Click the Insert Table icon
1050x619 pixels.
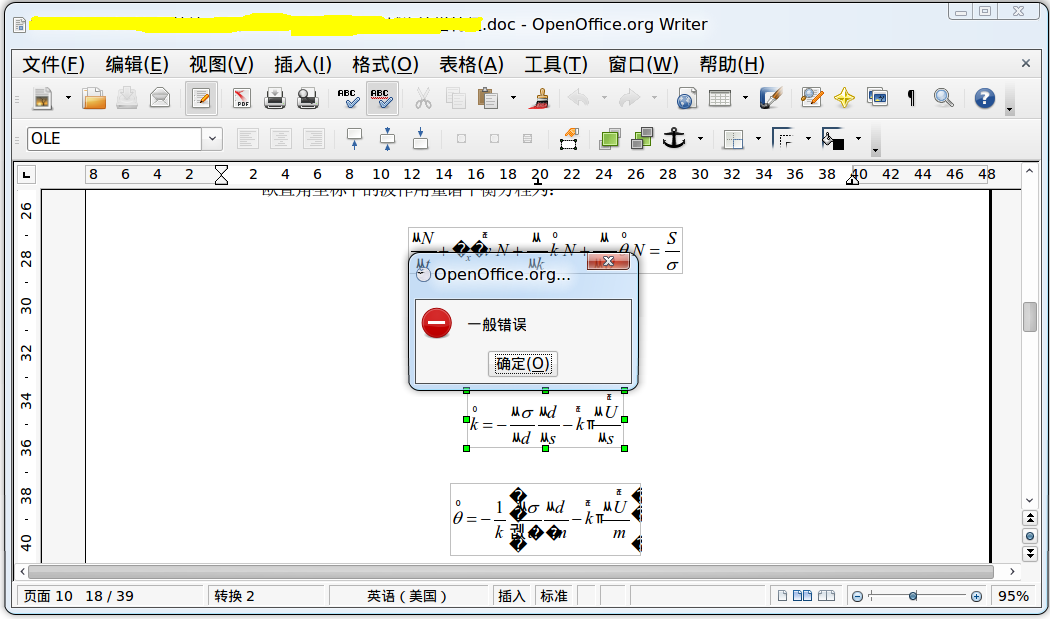tap(720, 98)
